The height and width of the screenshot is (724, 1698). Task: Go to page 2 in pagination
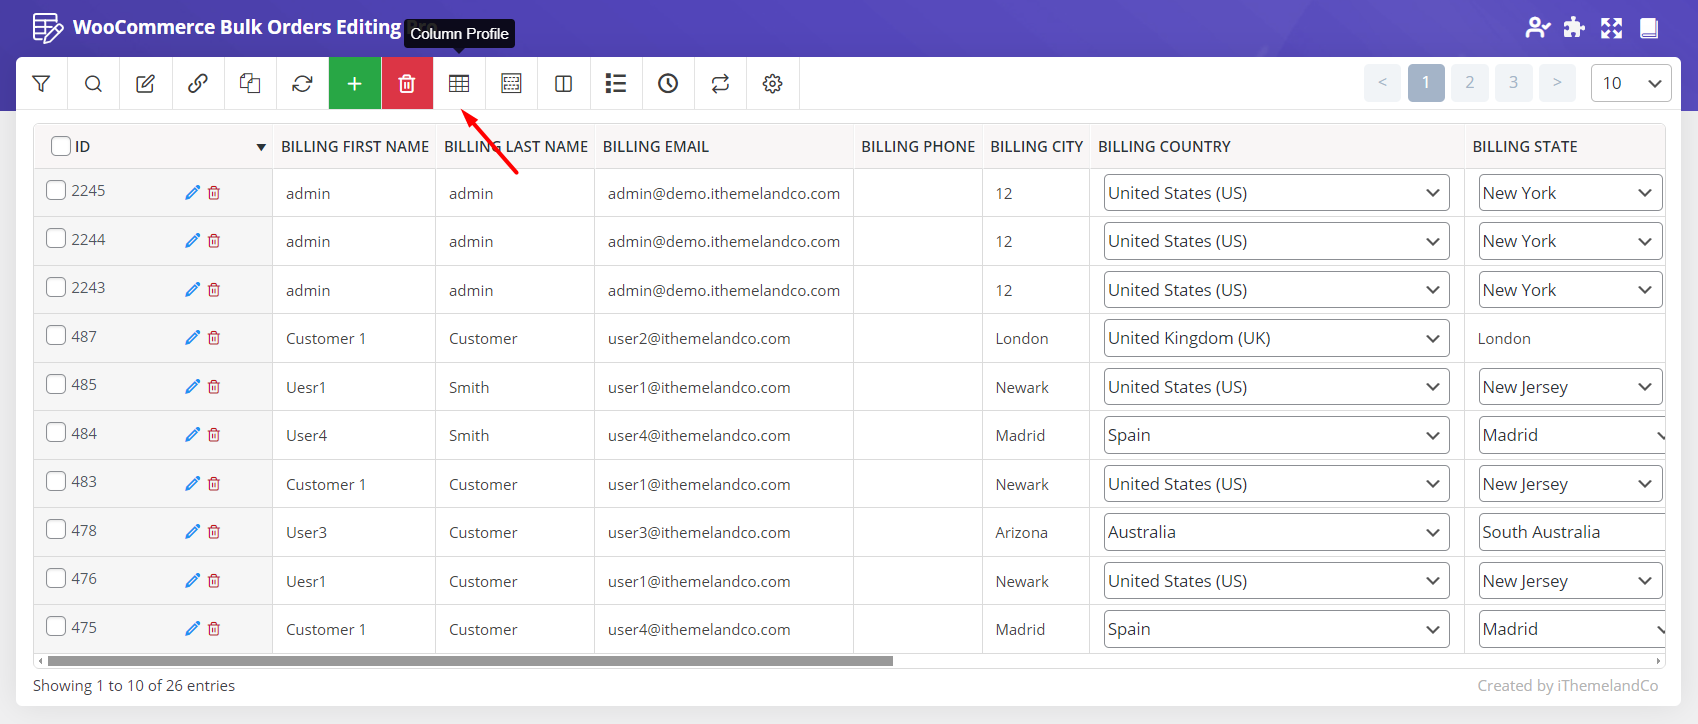1470,83
